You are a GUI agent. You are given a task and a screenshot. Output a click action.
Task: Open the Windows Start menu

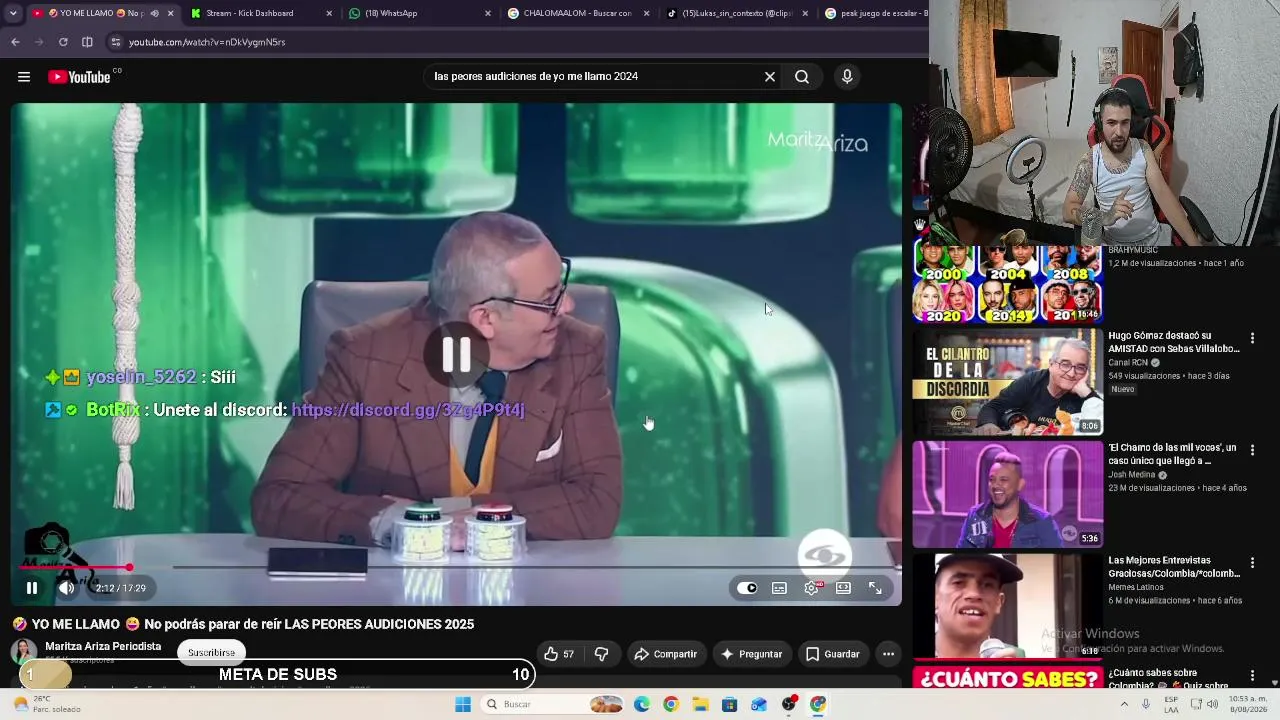463,704
